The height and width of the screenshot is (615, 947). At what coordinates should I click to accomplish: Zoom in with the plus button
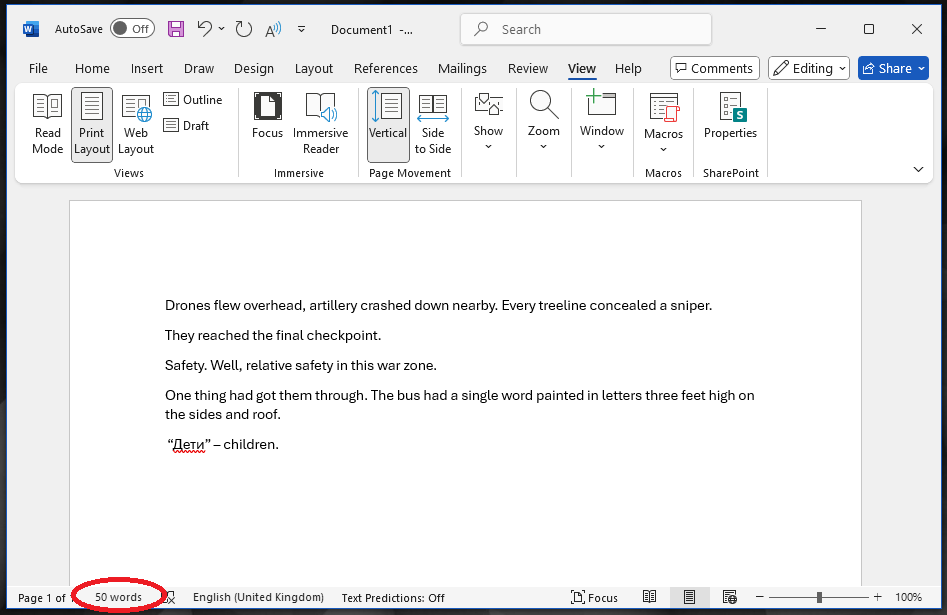pyautogui.click(x=878, y=597)
